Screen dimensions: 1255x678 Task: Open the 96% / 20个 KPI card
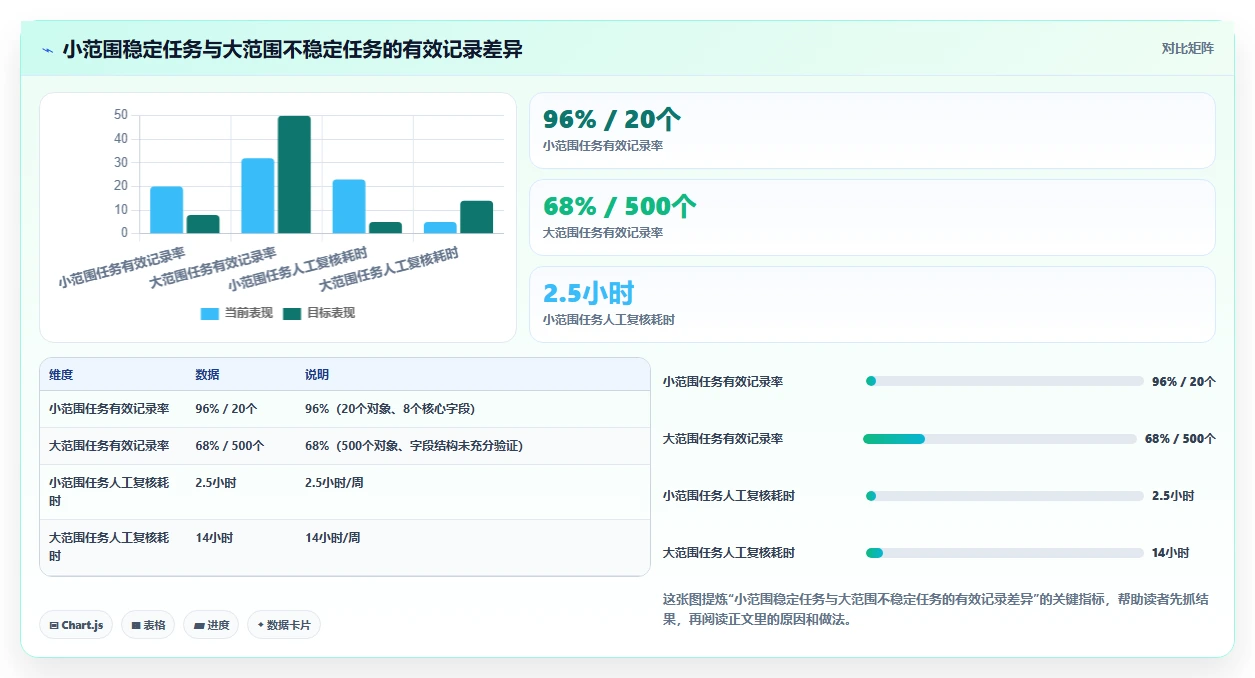point(872,131)
